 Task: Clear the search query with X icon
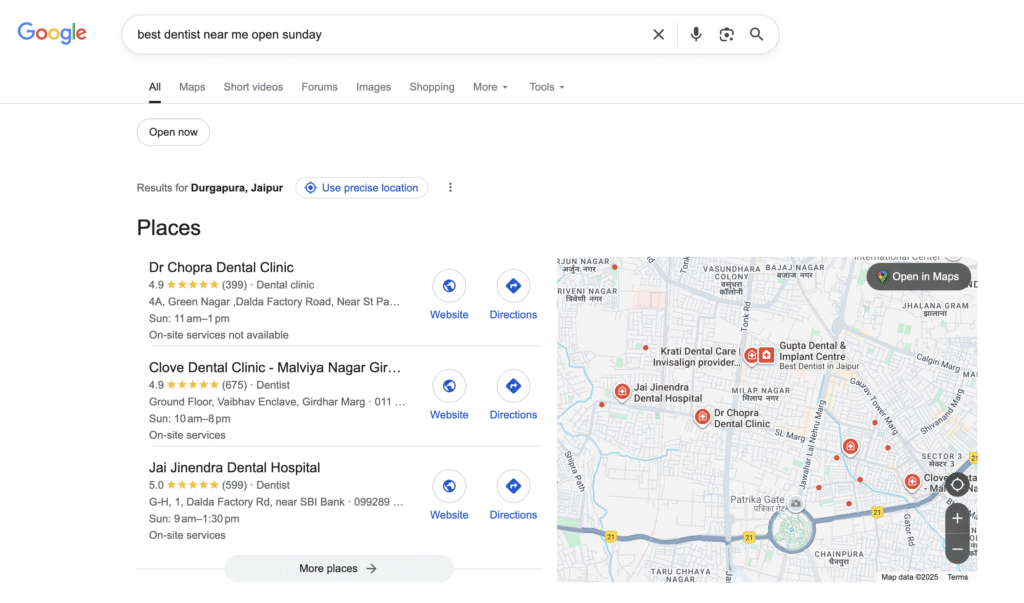click(658, 34)
